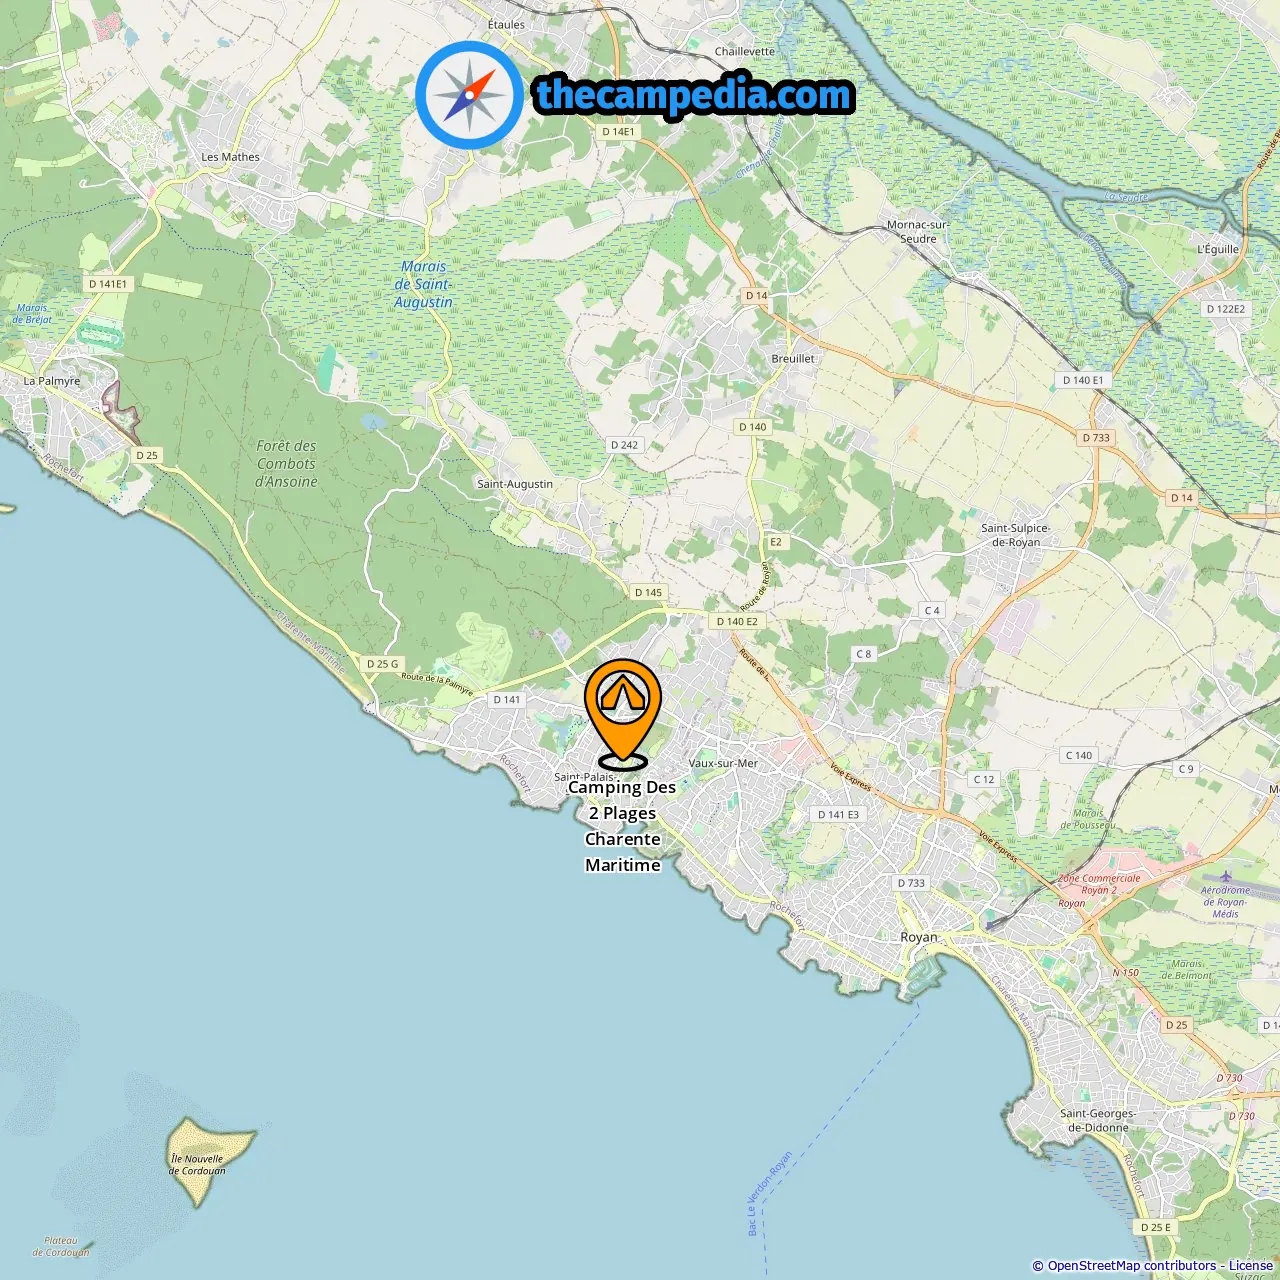Viewport: 1280px width, 1280px height.
Task: Select the Île Nouvelle de Cordouan island
Action: [x=209, y=1160]
